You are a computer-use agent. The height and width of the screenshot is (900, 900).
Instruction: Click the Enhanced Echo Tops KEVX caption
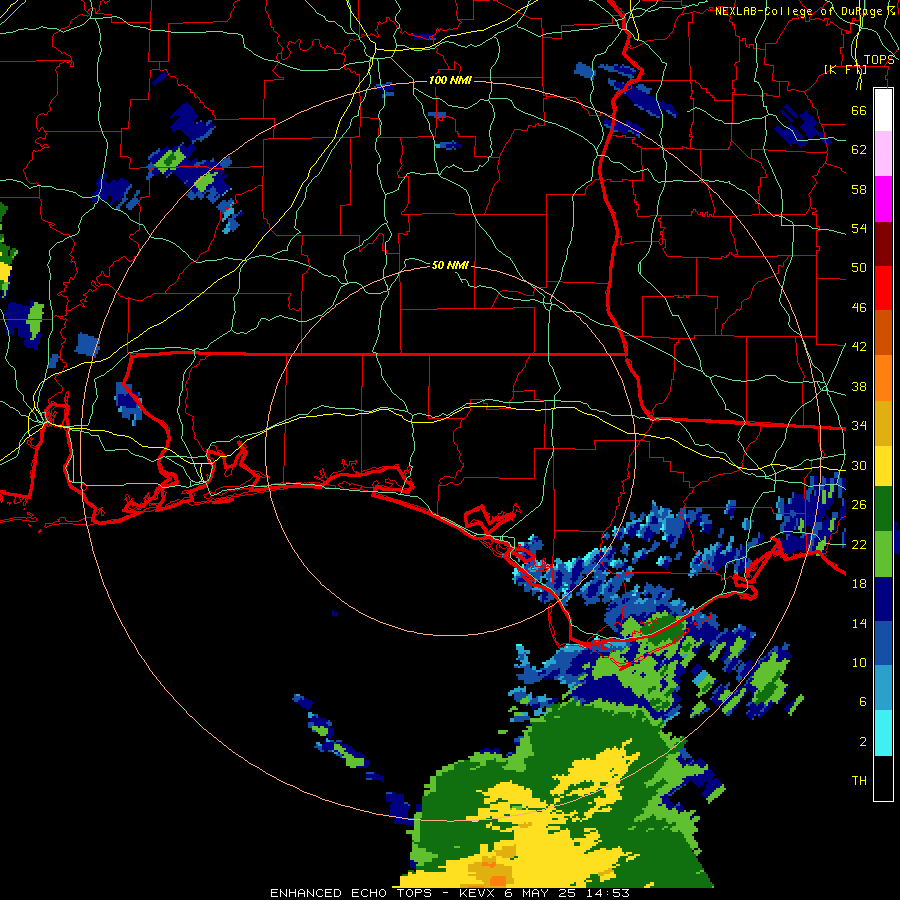pyautogui.click(x=450, y=893)
